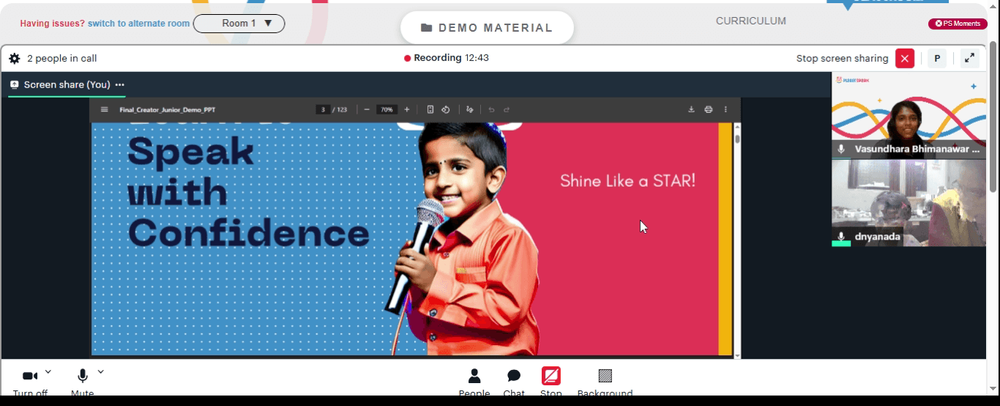Open the People panel
The image size is (1000, 406).
(474, 382)
